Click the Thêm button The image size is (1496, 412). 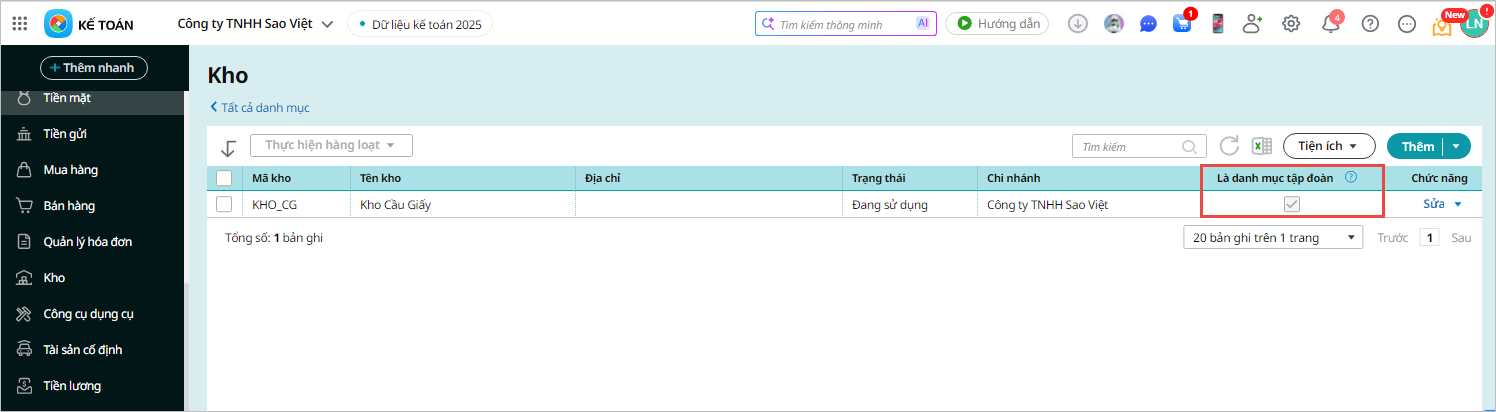point(1417,146)
